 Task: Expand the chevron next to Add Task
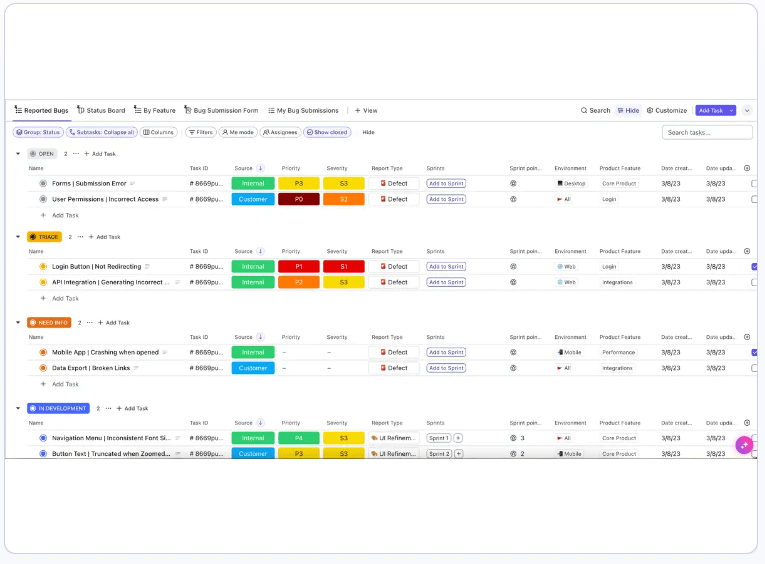tap(747, 110)
